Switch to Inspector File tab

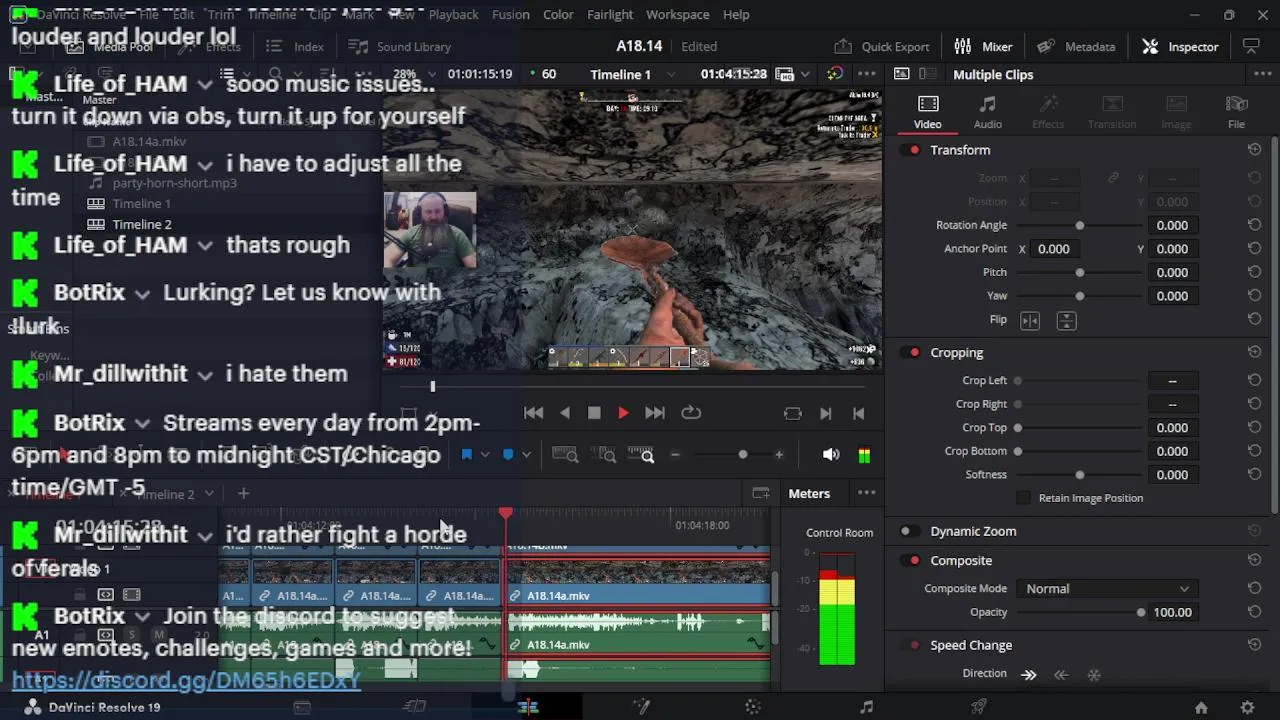[1236, 112]
